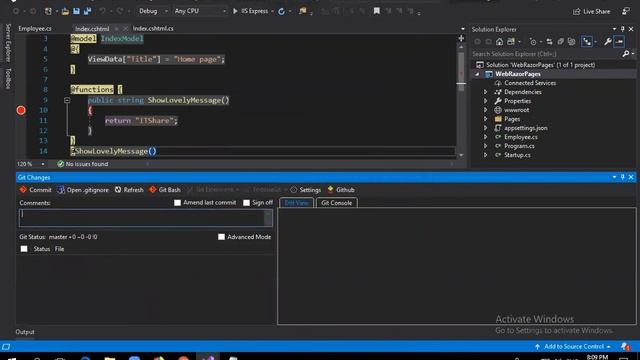This screenshot has height=360, width=640.
Task: Click the Switch Views icon in Solution Explorer
Action: [x=511, y=42]
